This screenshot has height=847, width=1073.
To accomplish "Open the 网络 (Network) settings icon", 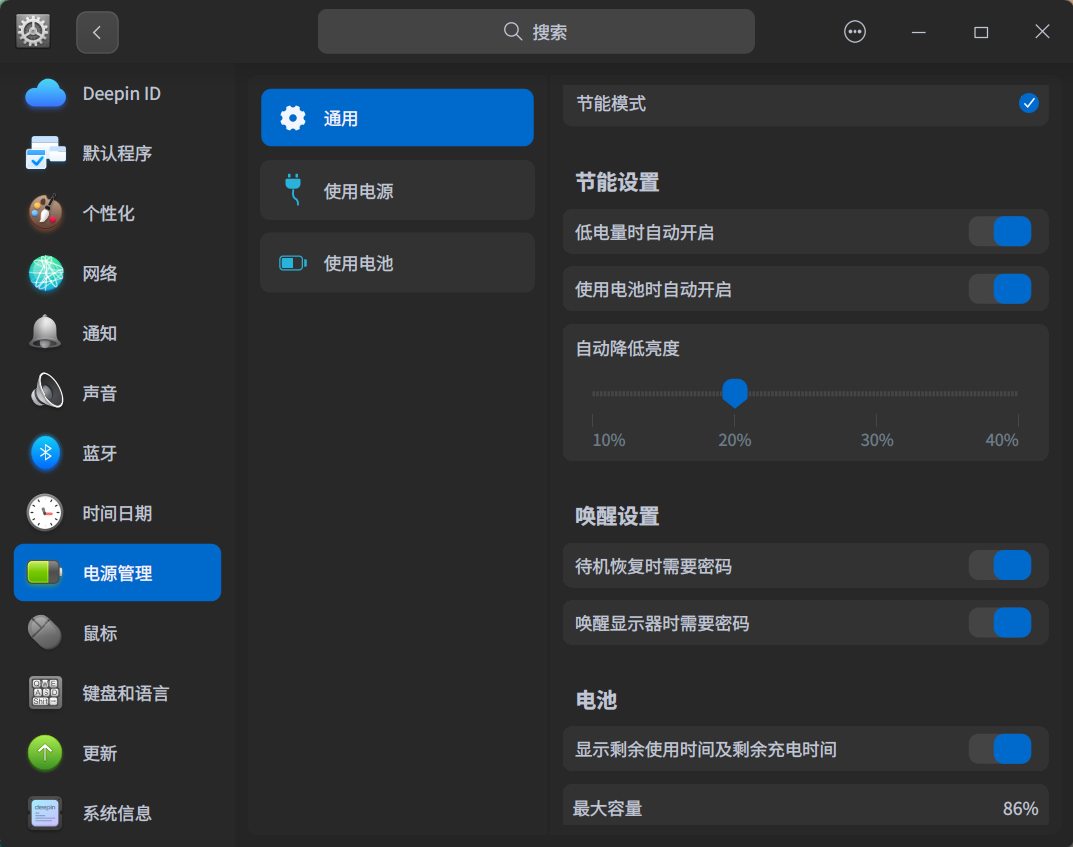I will pos(45,273).
